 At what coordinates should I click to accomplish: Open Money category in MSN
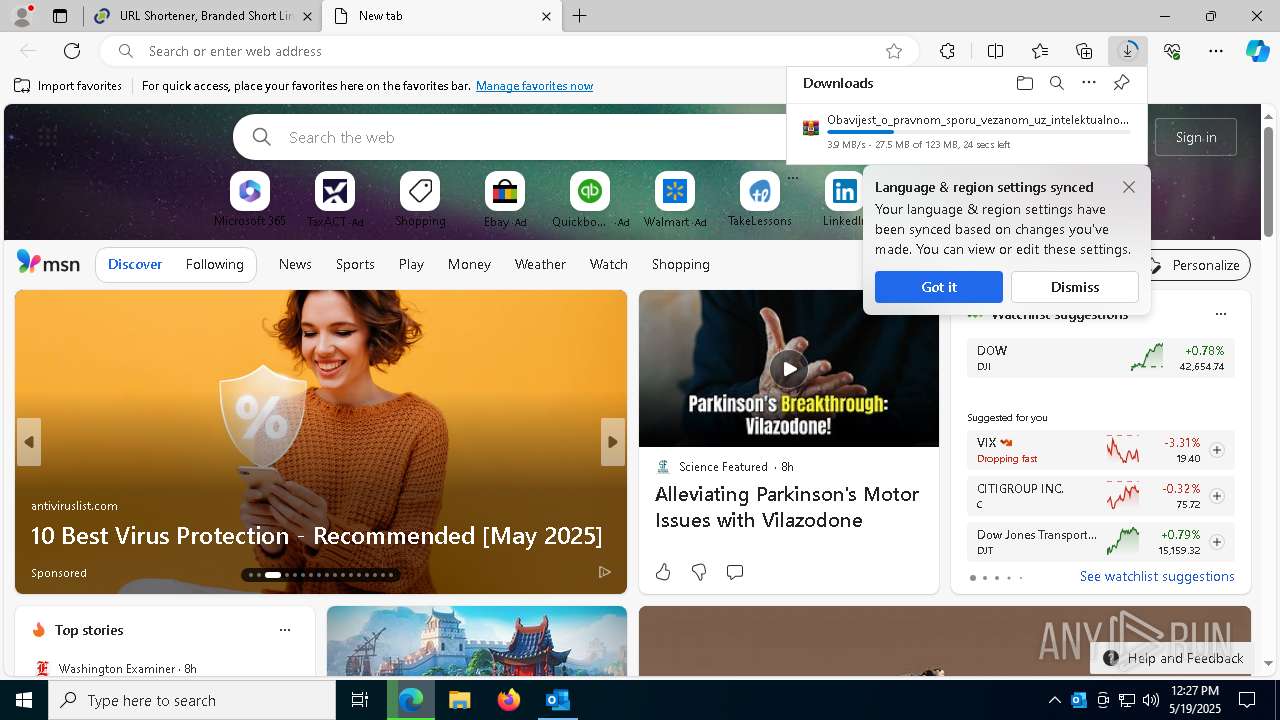469,264
